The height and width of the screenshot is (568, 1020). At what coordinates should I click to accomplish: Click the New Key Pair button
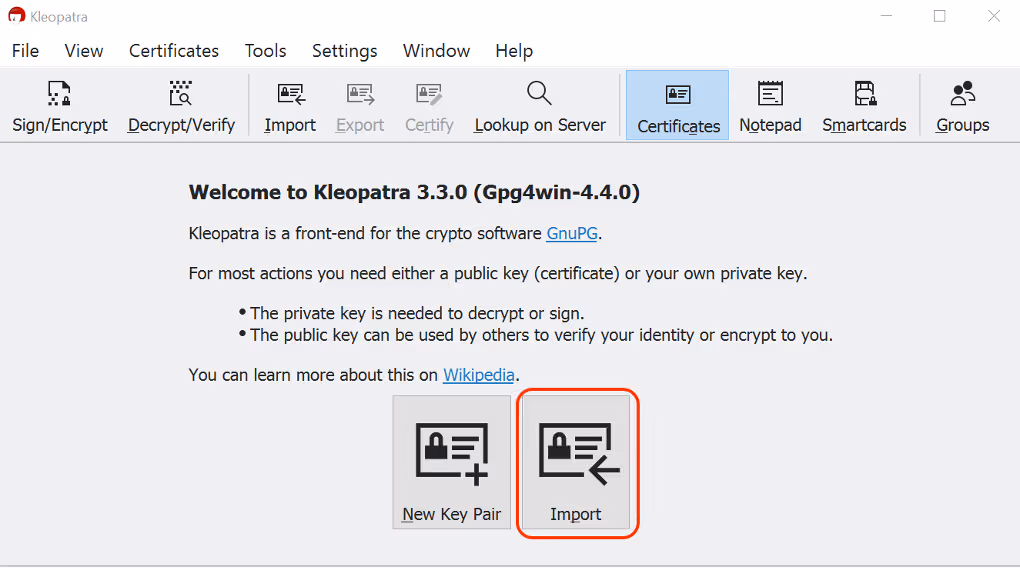[451, 463]
